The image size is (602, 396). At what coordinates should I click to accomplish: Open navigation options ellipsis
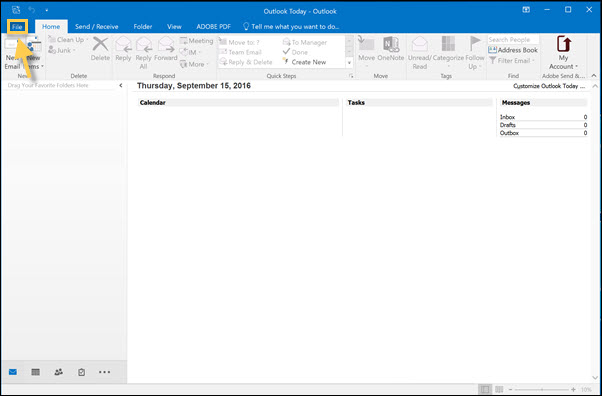(x=104, y=372)
